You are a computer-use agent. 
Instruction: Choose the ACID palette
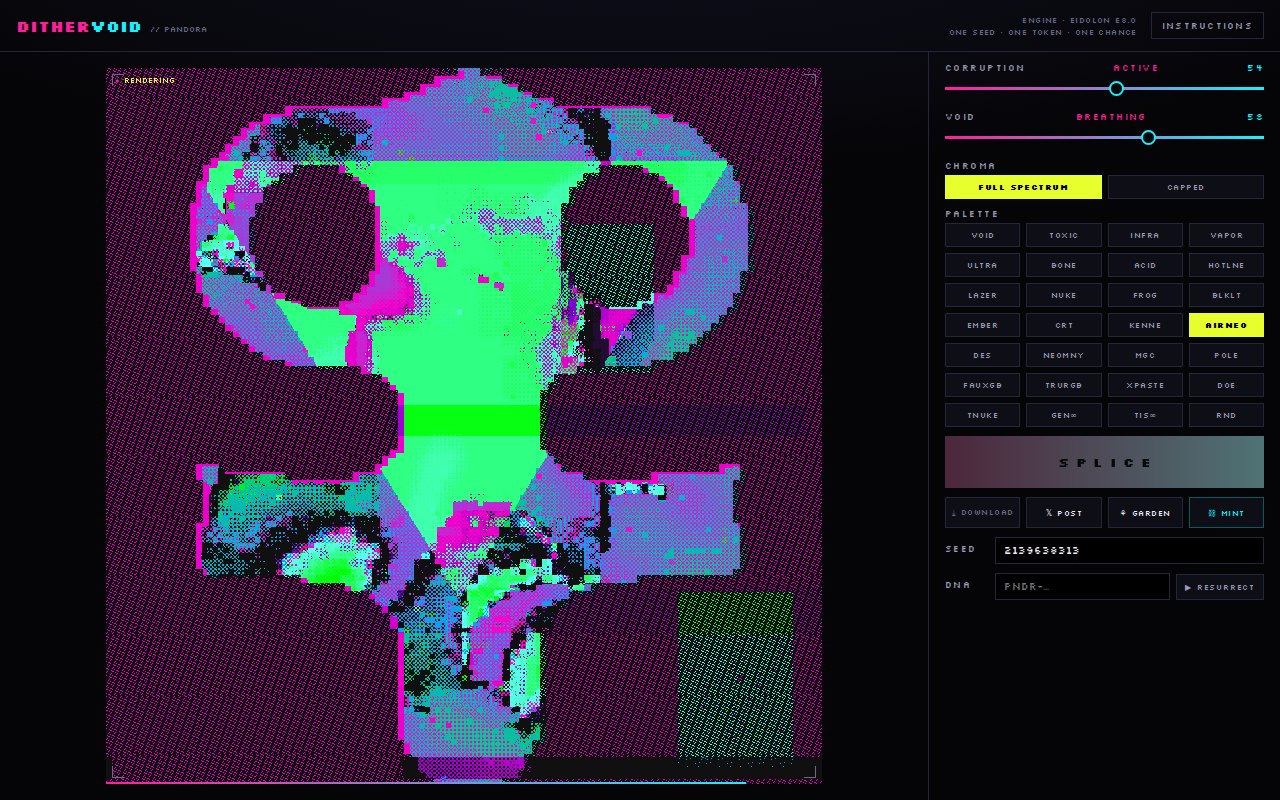coord(1145,265)
